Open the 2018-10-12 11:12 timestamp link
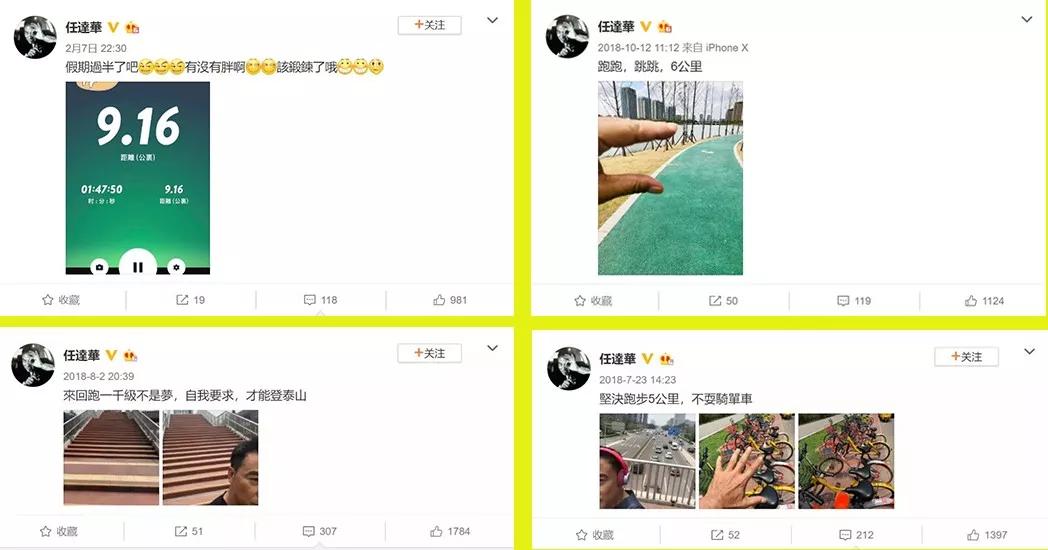Image resolution: width=1048 pixels, height=550 pixels. (638, 47)
